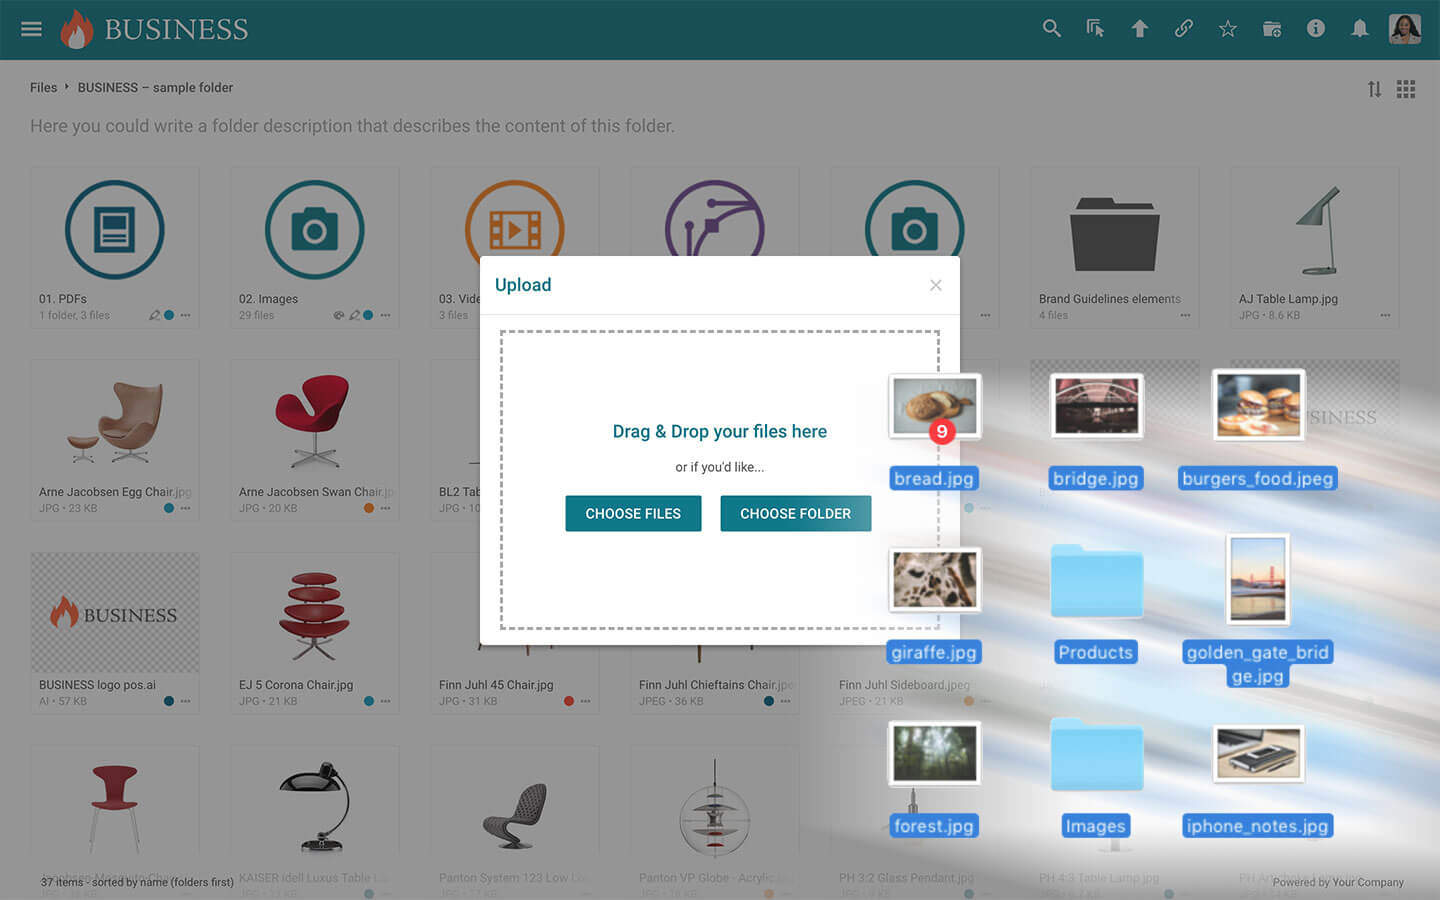Viewport: 1440px width, 900px height.
Task: Click the dragged iphone_notes.jpg file icon
Action: point(1258,753)
